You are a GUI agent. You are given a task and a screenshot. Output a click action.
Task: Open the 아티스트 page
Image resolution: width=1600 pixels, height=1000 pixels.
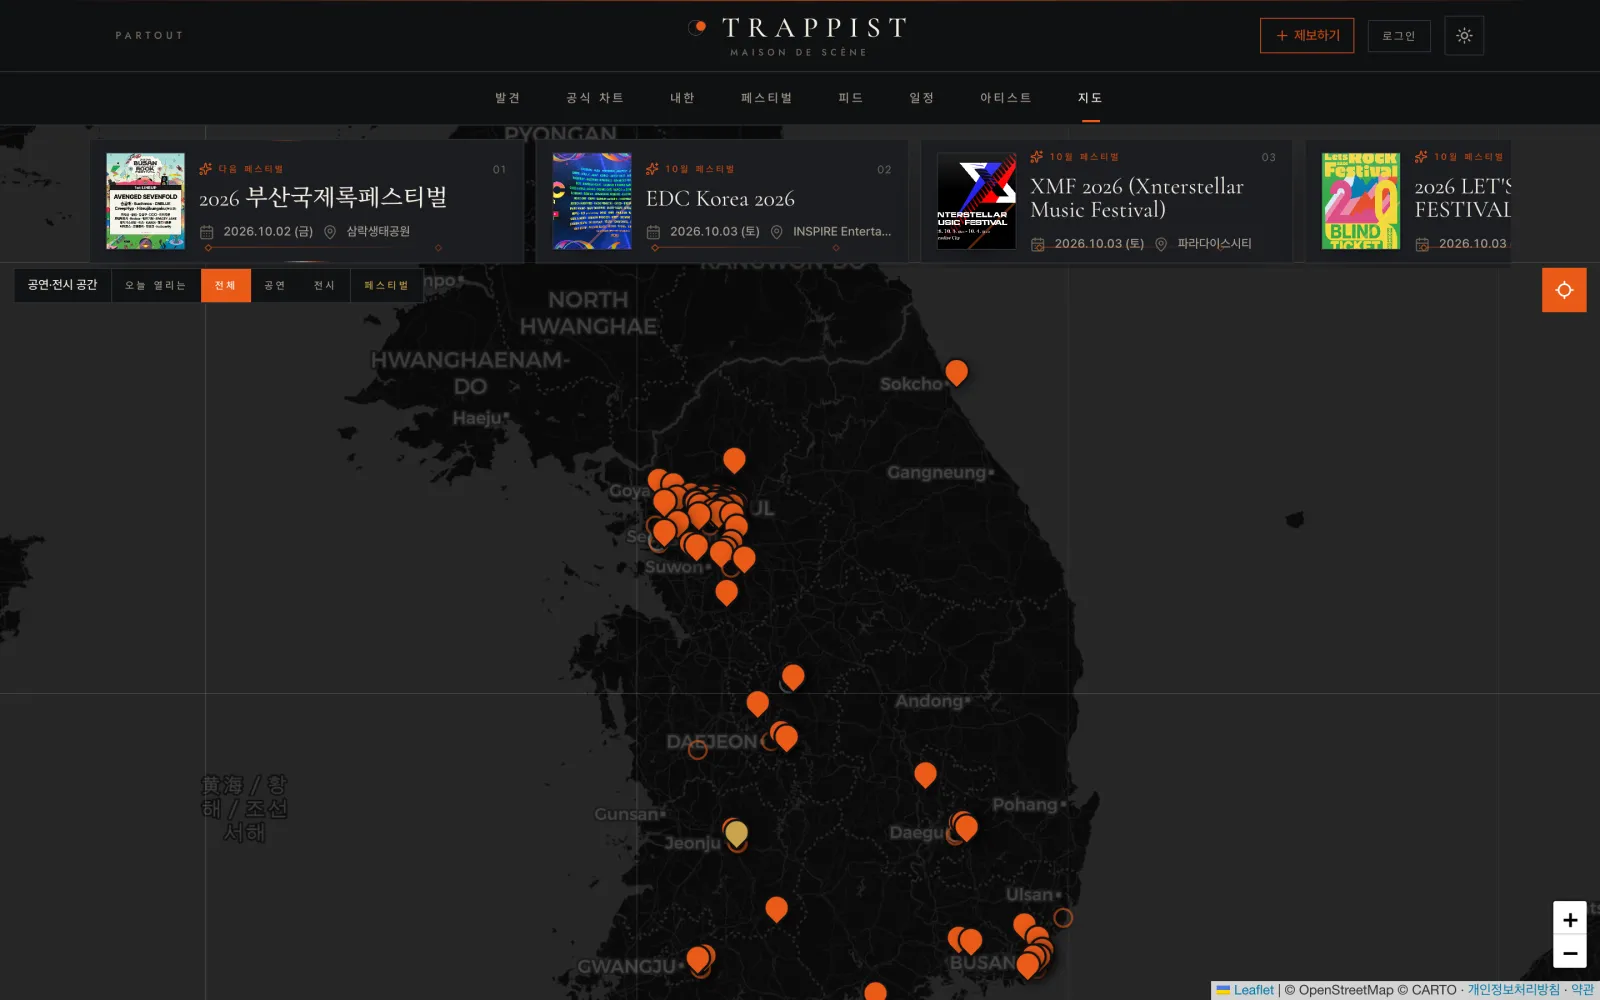point(1006,98)
